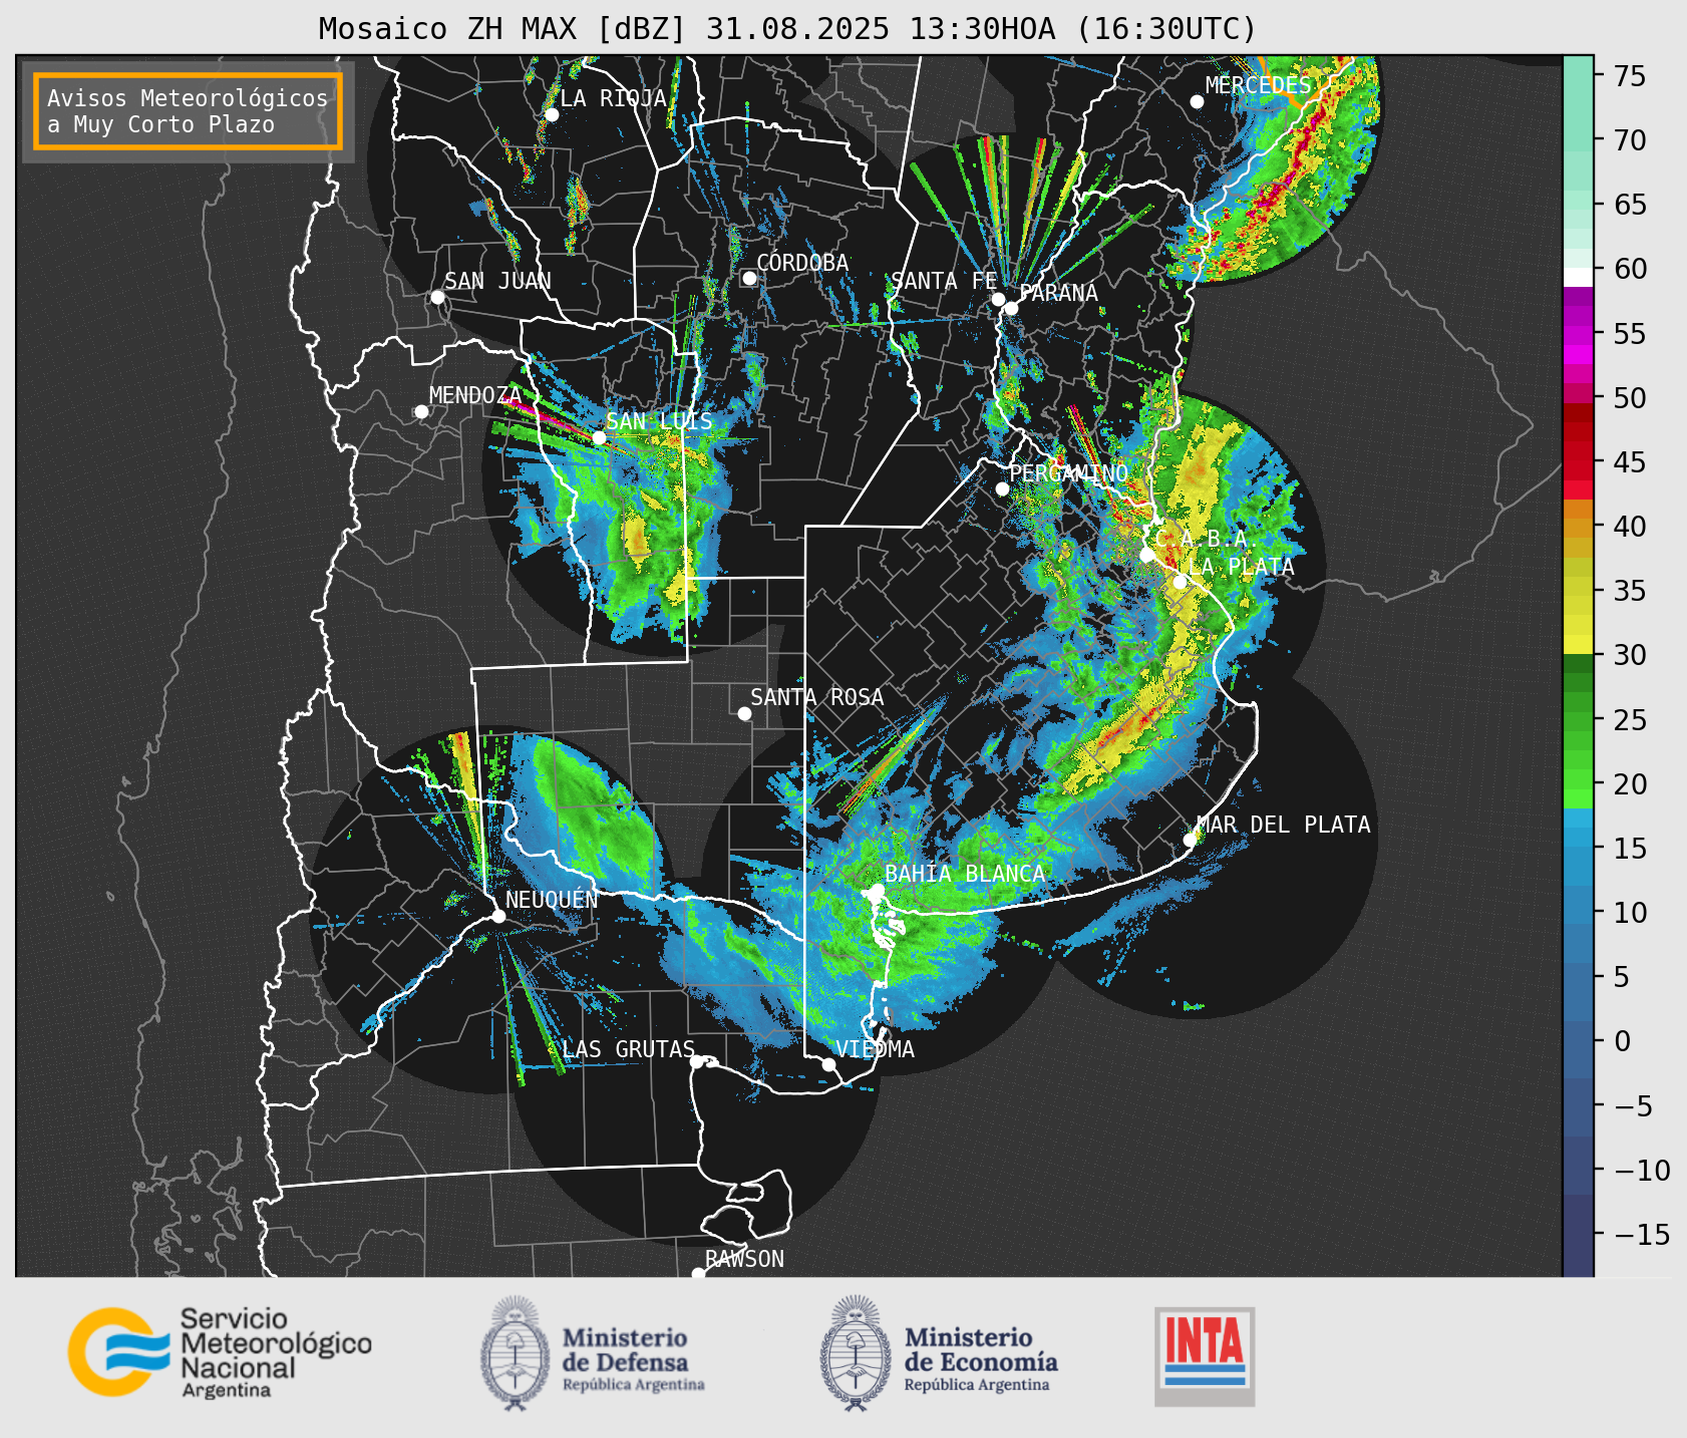Click the 'LAS GRUTAS' city label
This screenshot has height=1438, width=1687.
[x=628, y=1049]
